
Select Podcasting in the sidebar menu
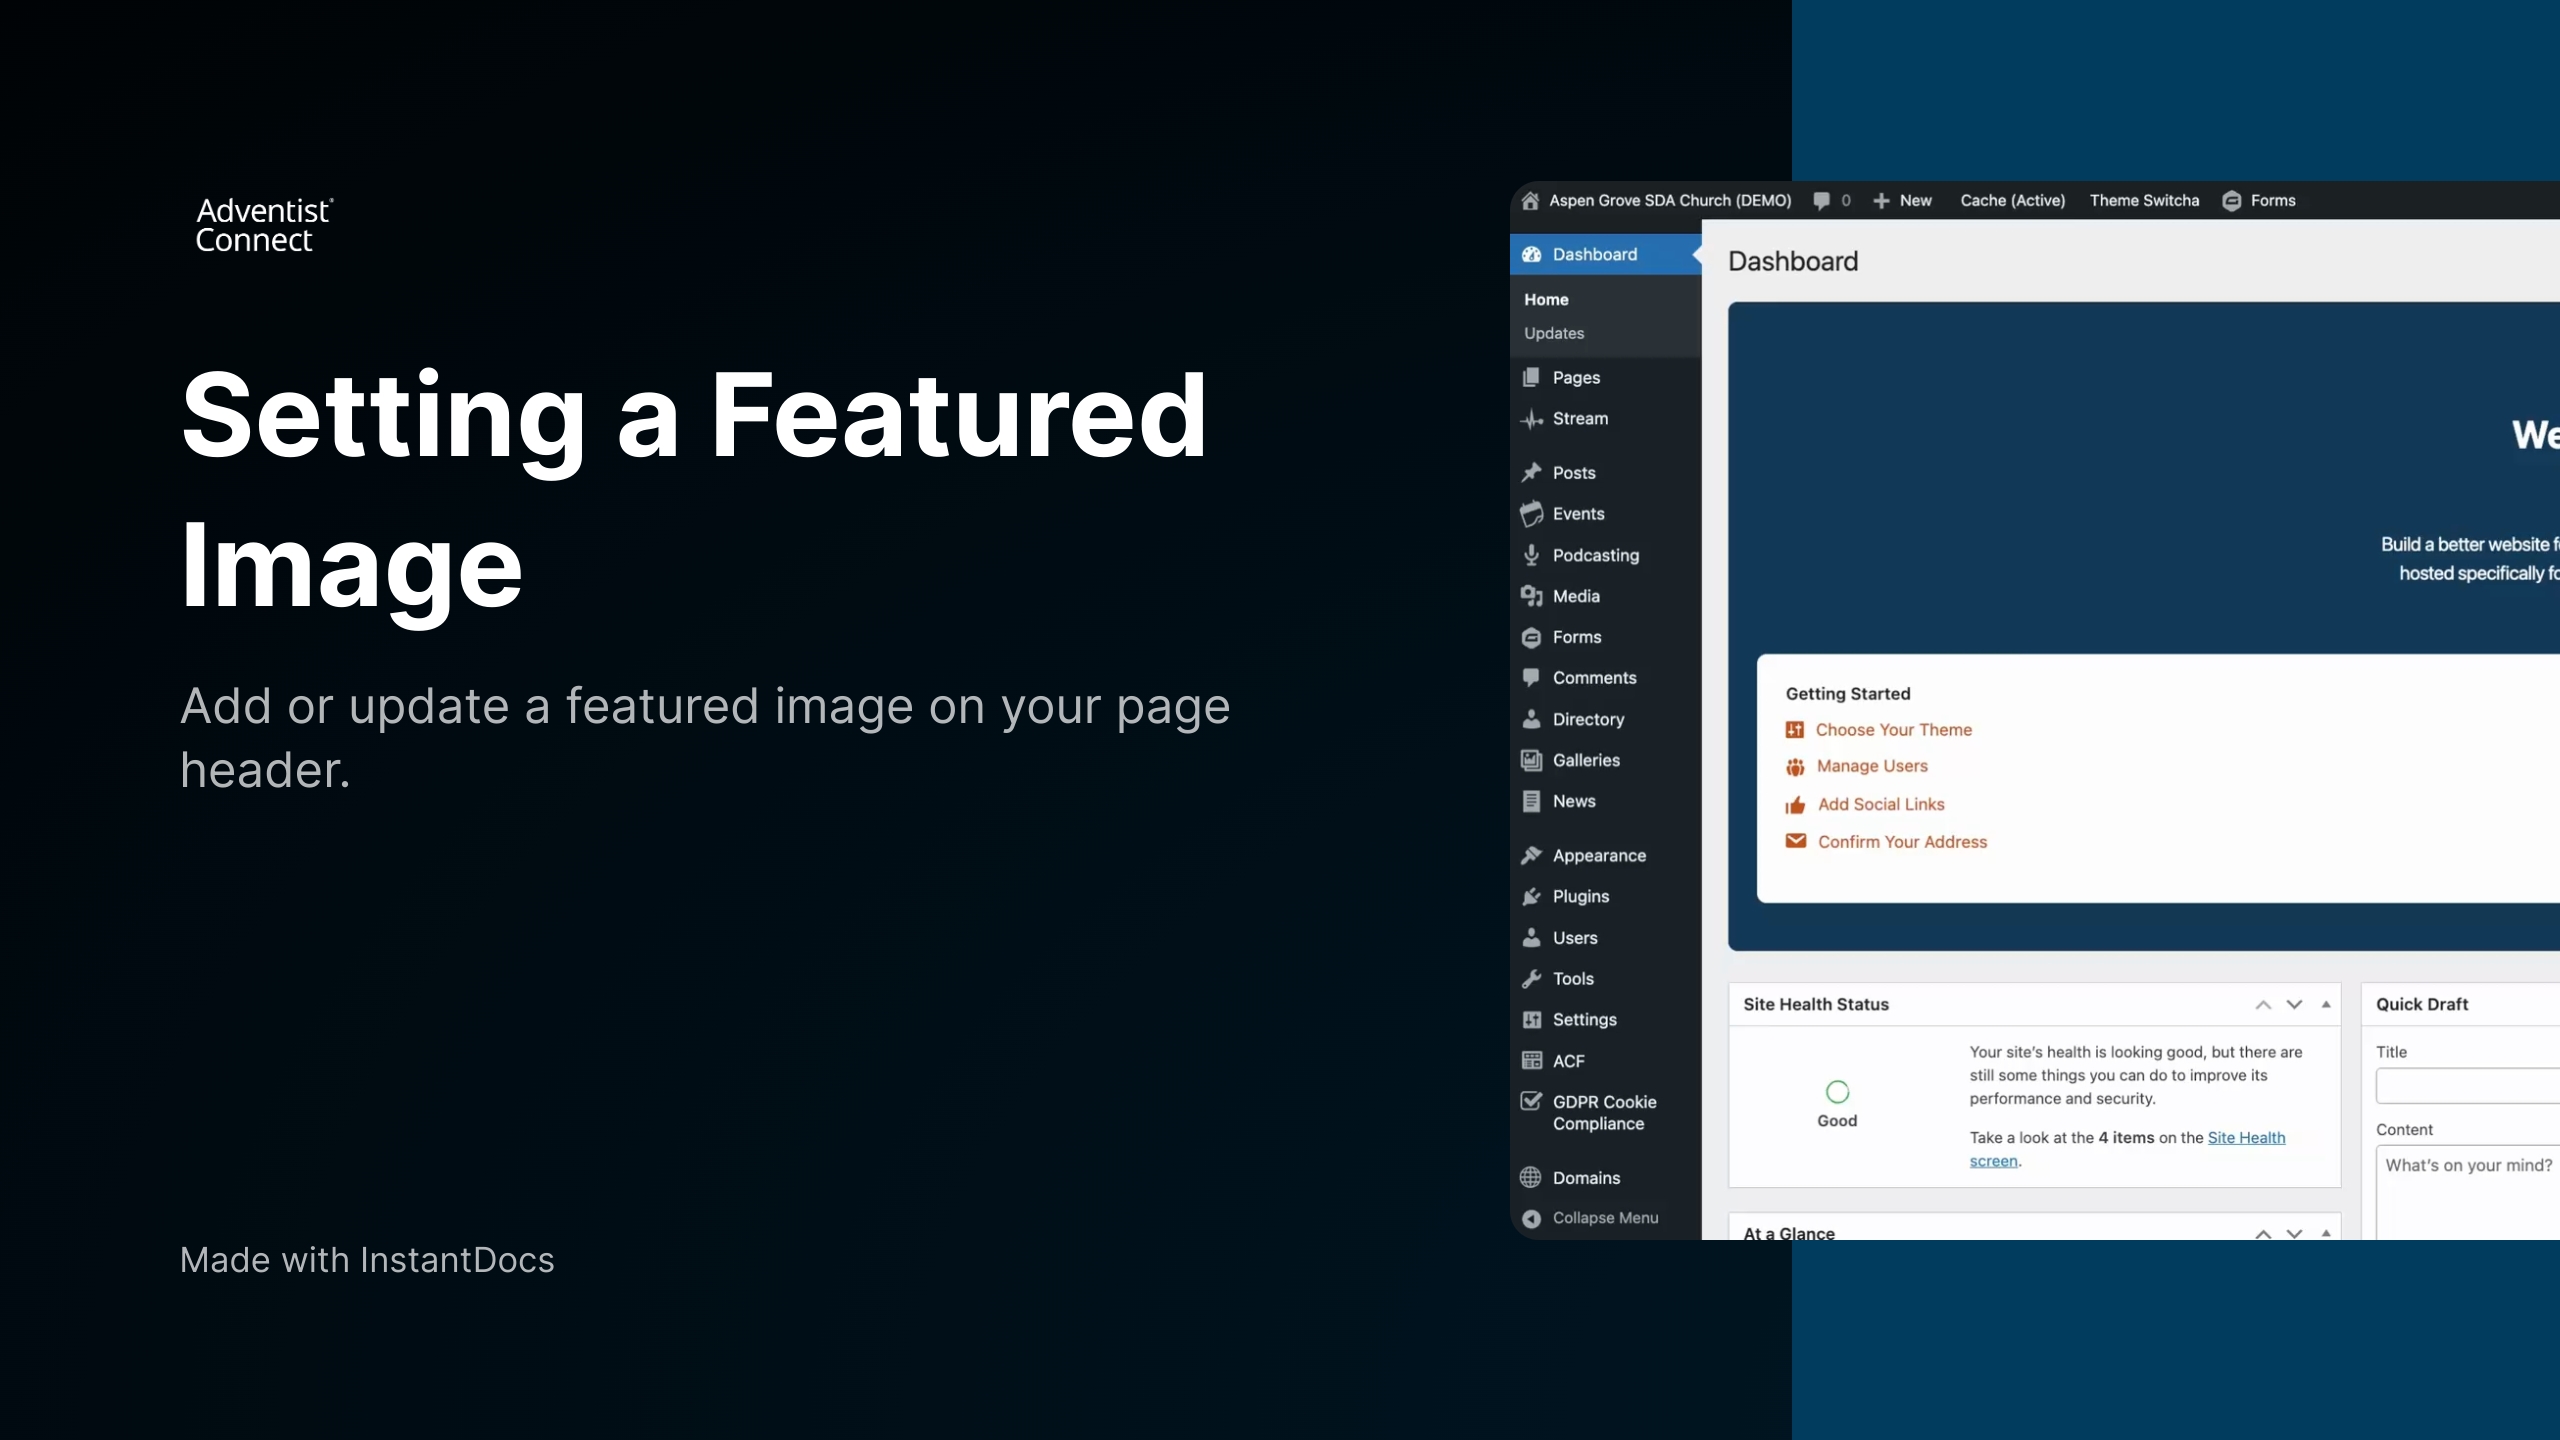point(1596,555)
